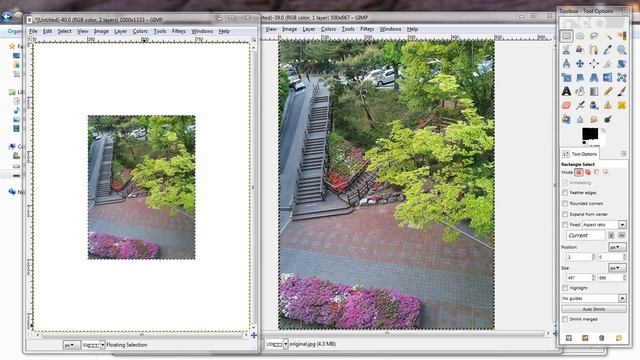
Task: Select the Alignment tool
Action: 594,64
